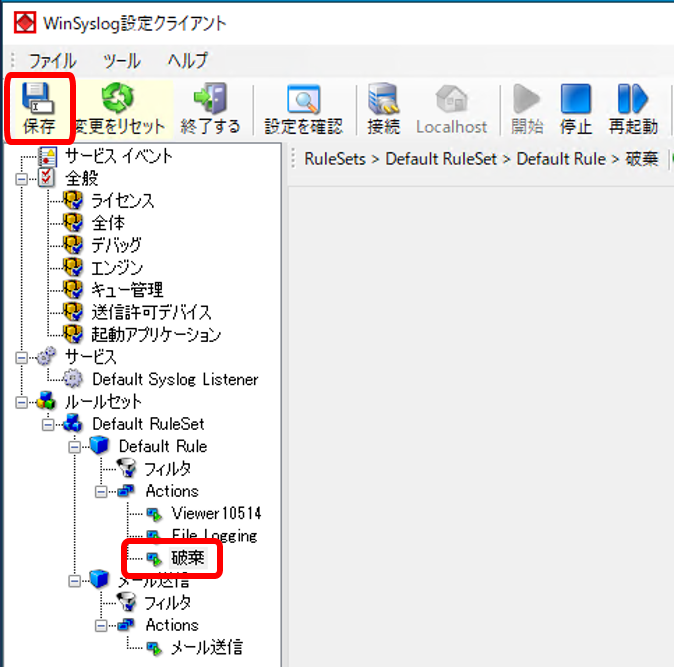Click the サービス gears icon

pos(46,356)
